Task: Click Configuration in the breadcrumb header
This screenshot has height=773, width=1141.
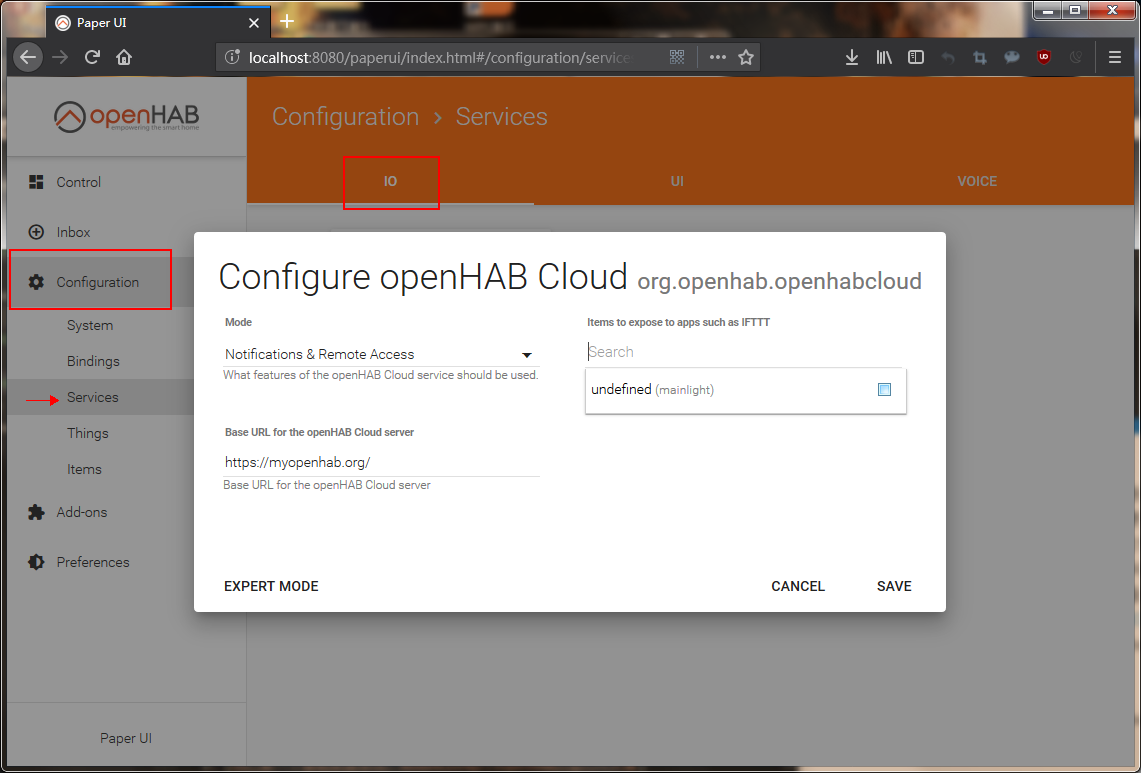Action: pos(346,116)
